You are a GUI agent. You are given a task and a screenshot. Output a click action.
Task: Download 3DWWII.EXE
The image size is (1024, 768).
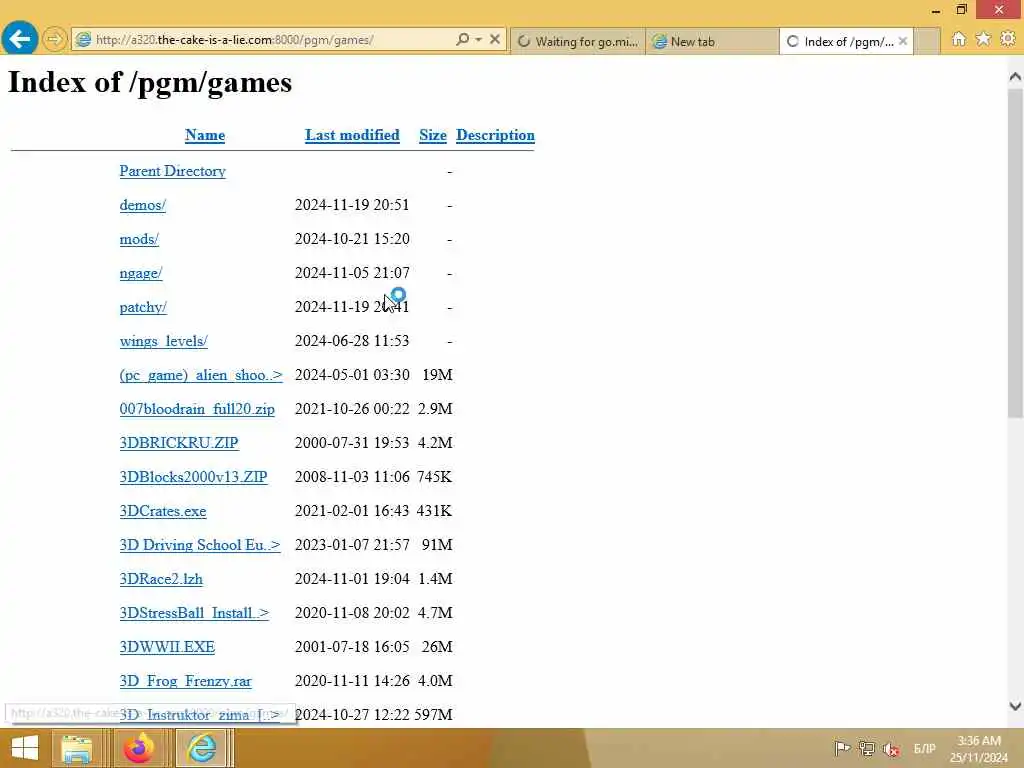pyautogui.click(x=167, y=647)
